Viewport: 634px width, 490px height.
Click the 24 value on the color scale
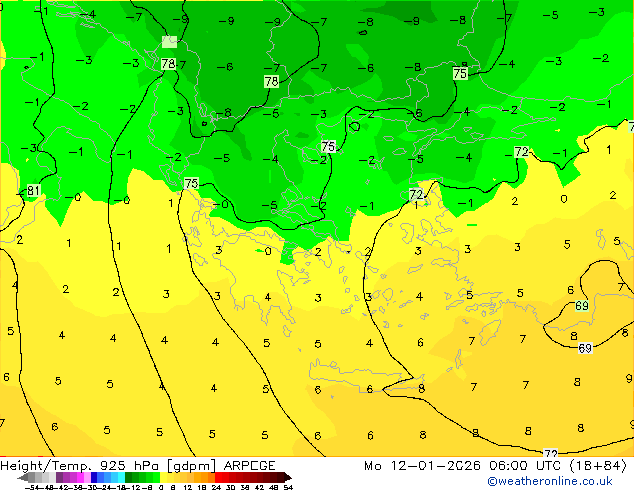216,487
